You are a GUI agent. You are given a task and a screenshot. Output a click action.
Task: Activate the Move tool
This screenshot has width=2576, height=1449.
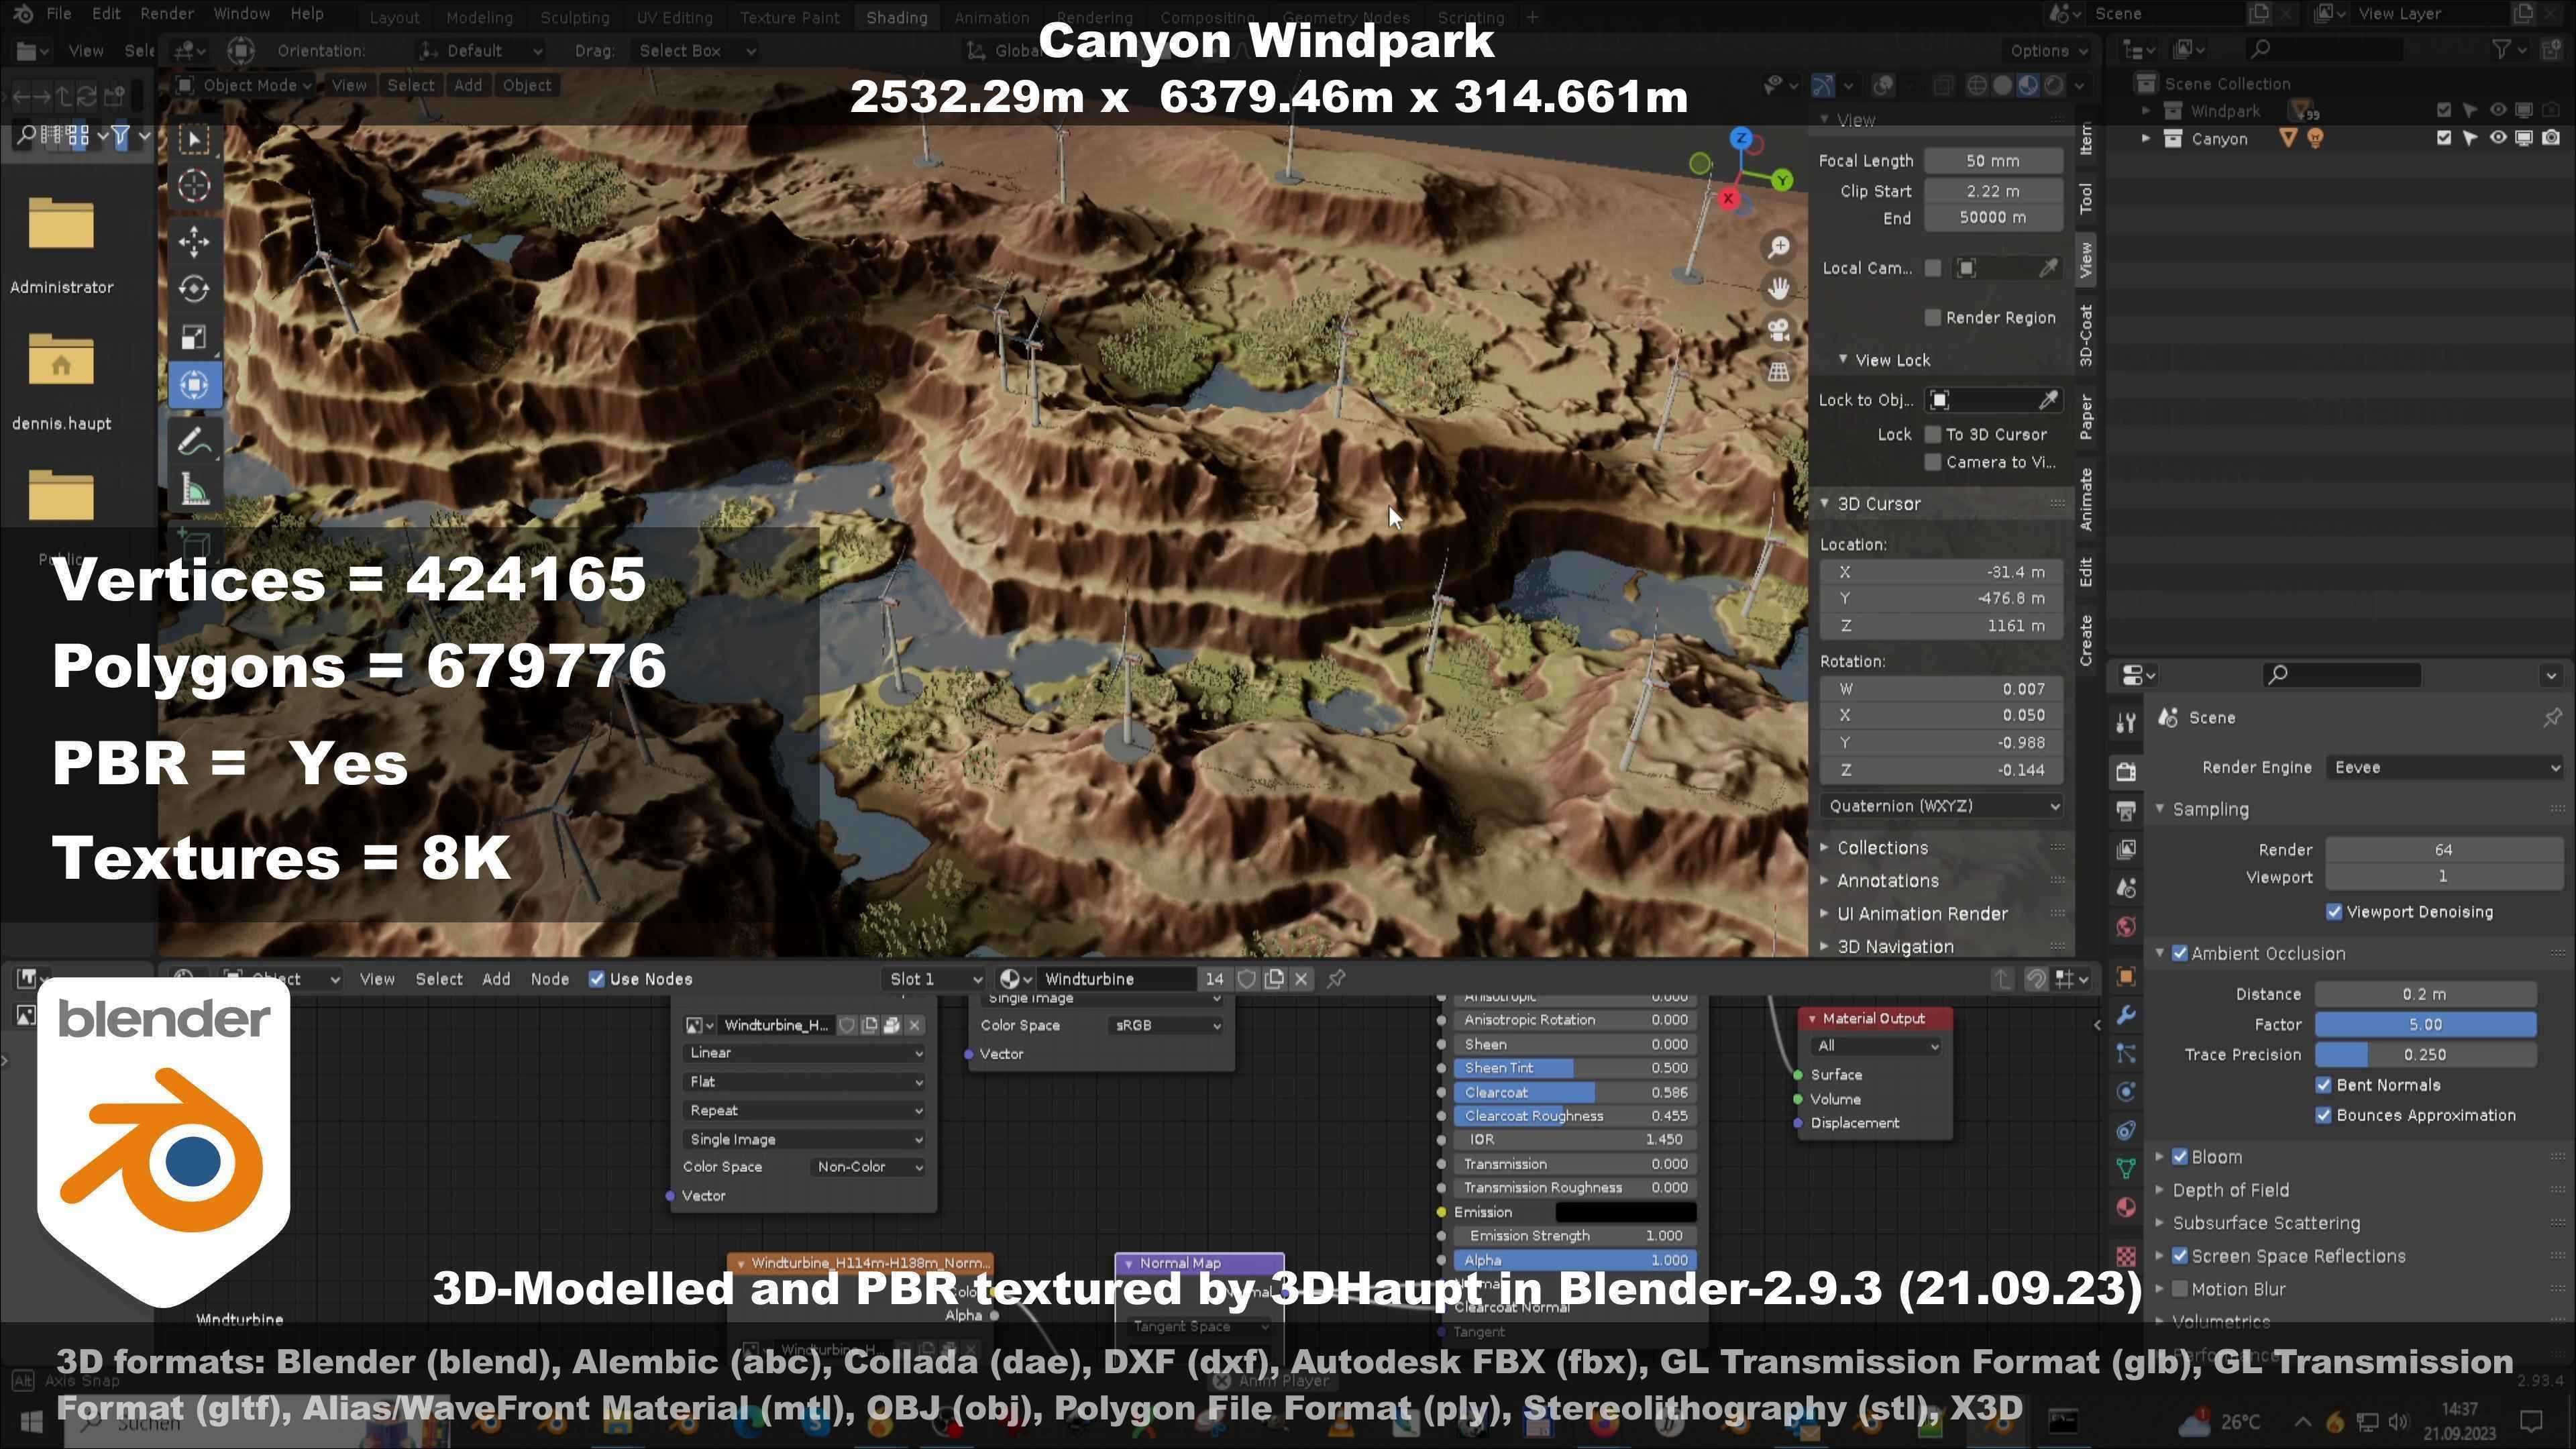(x=194, y=241)
